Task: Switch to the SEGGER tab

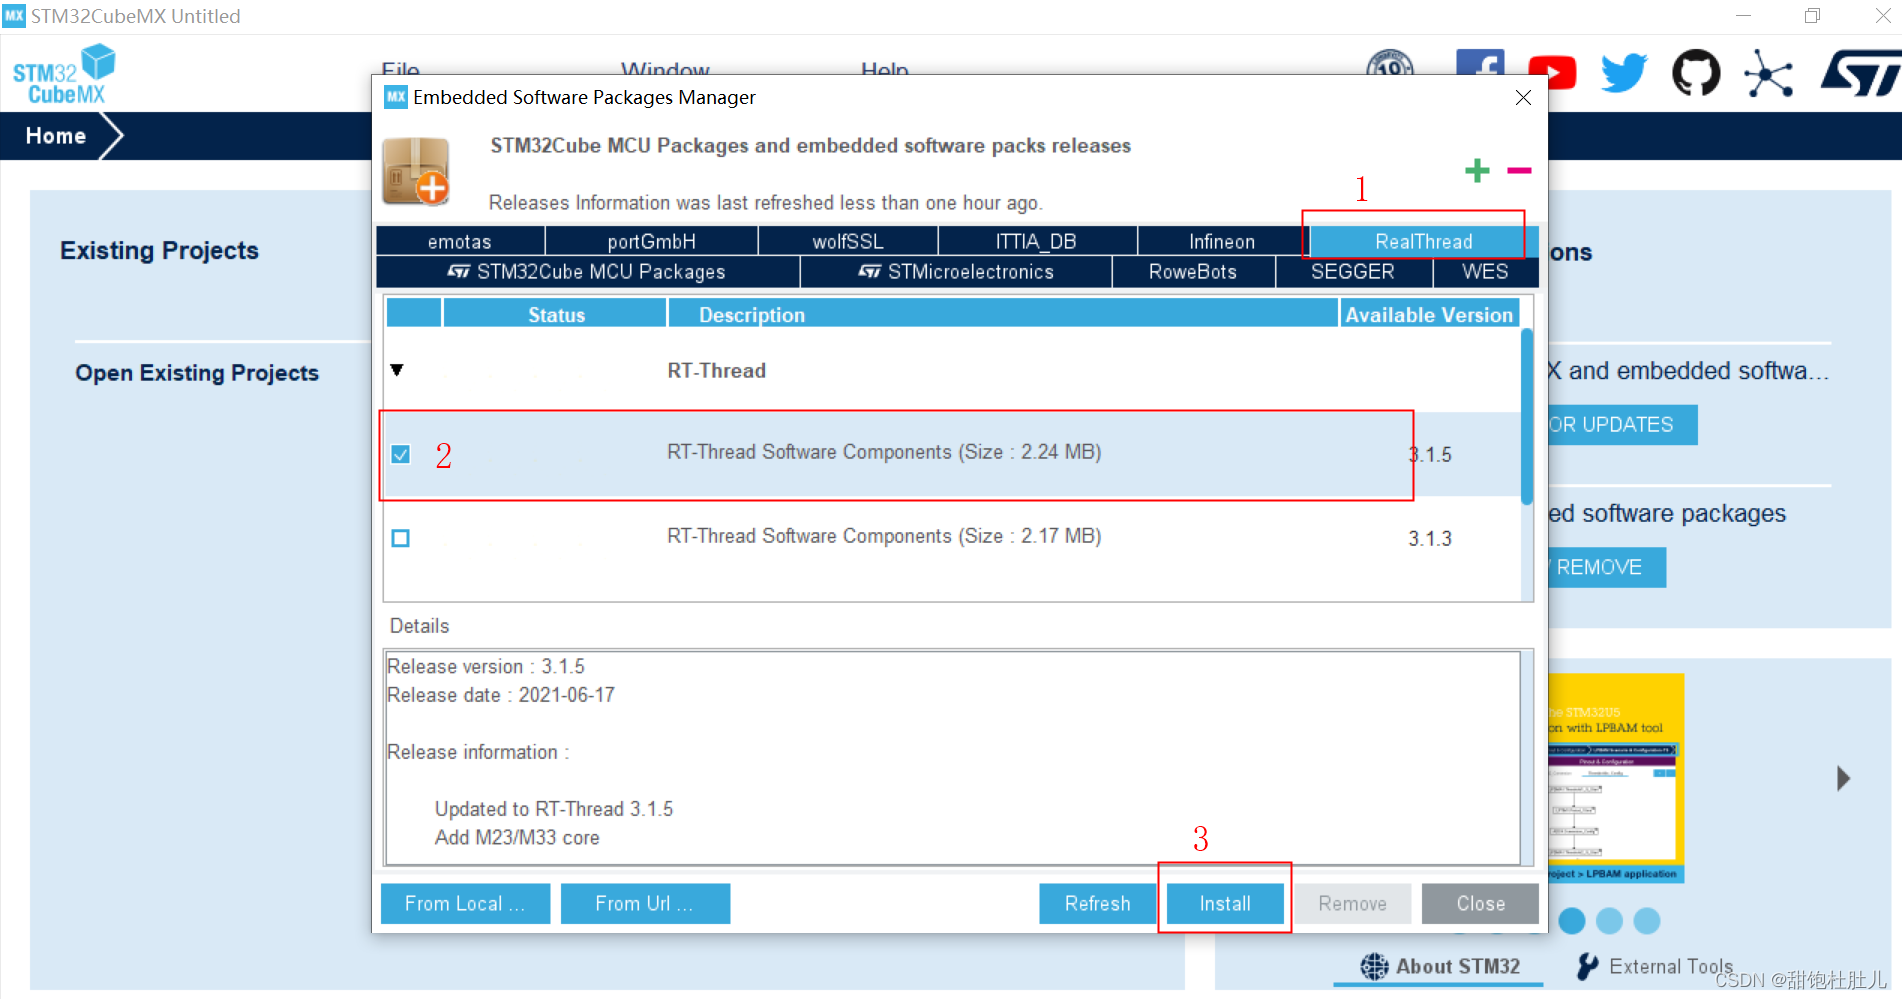Action: pos(1353,272)
